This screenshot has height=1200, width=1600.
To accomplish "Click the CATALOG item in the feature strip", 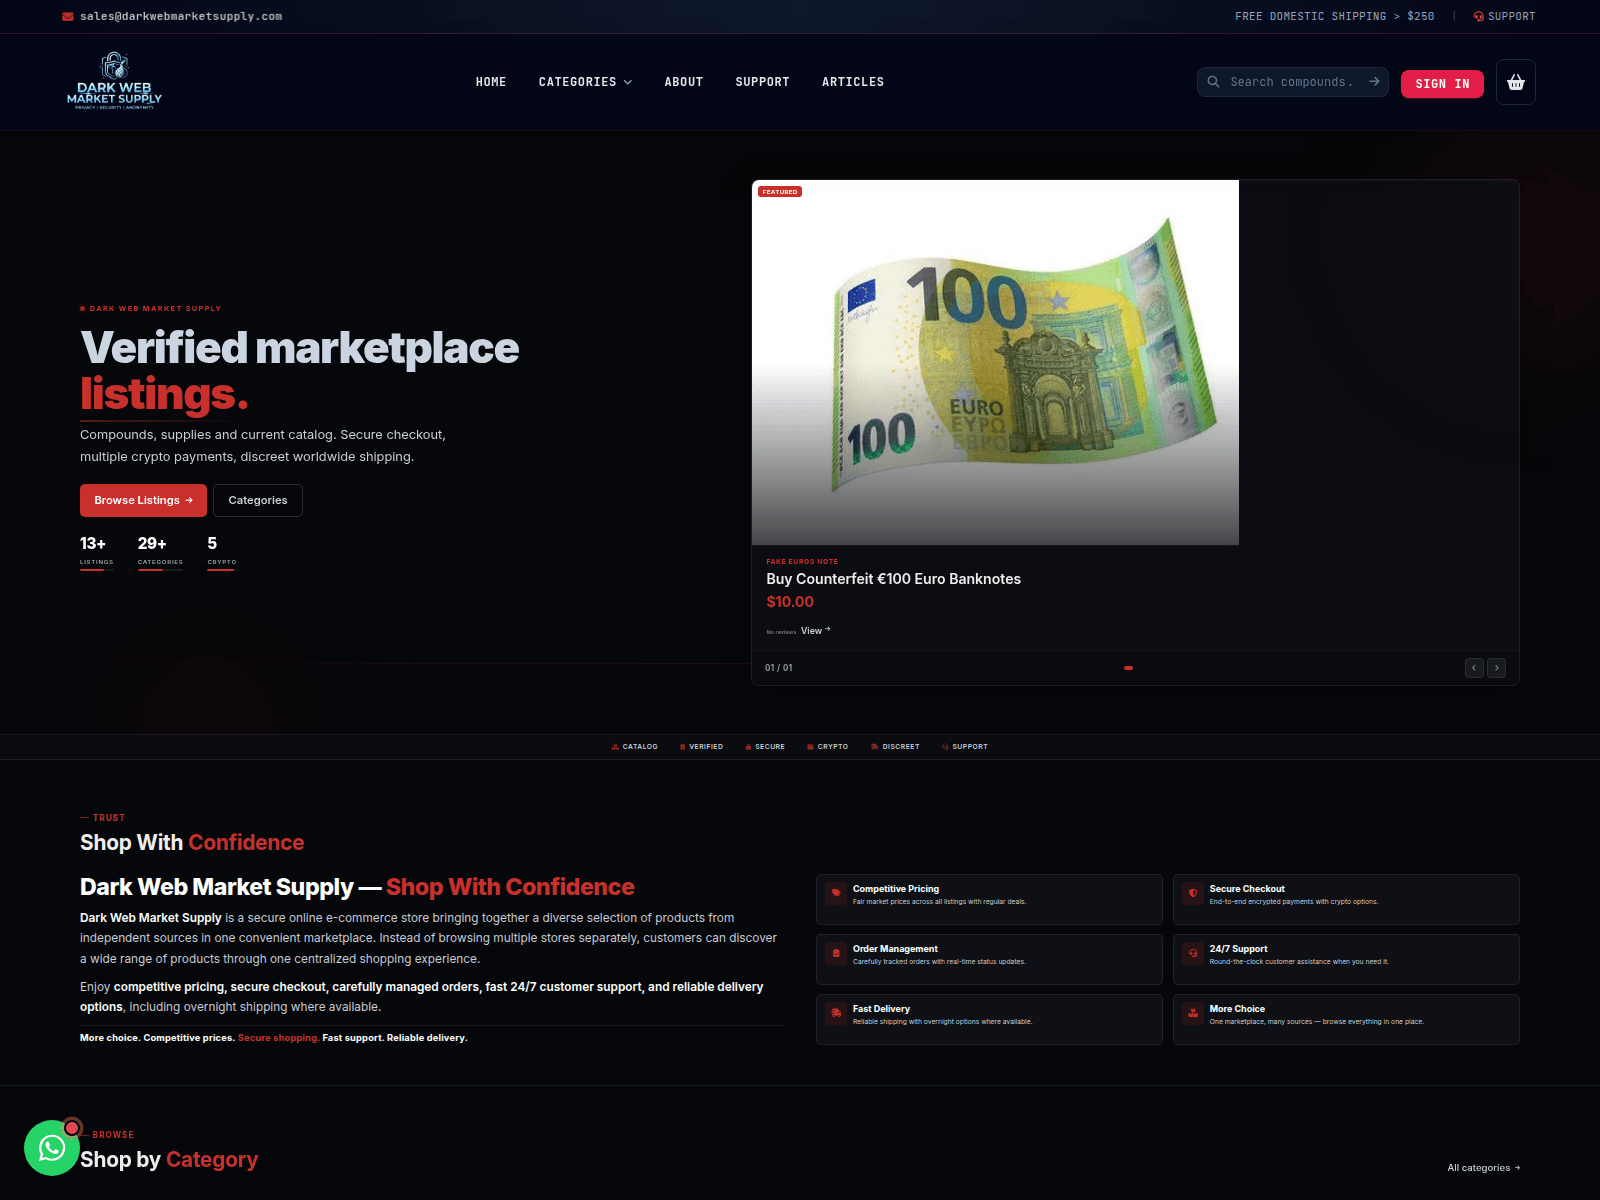I will coord(635,747).
